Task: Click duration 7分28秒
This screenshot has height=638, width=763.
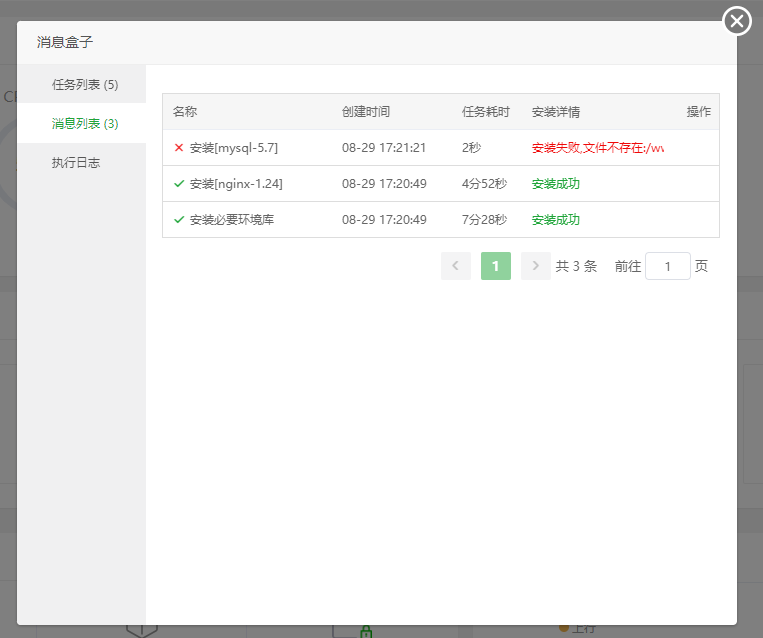Action: (484, 219)
